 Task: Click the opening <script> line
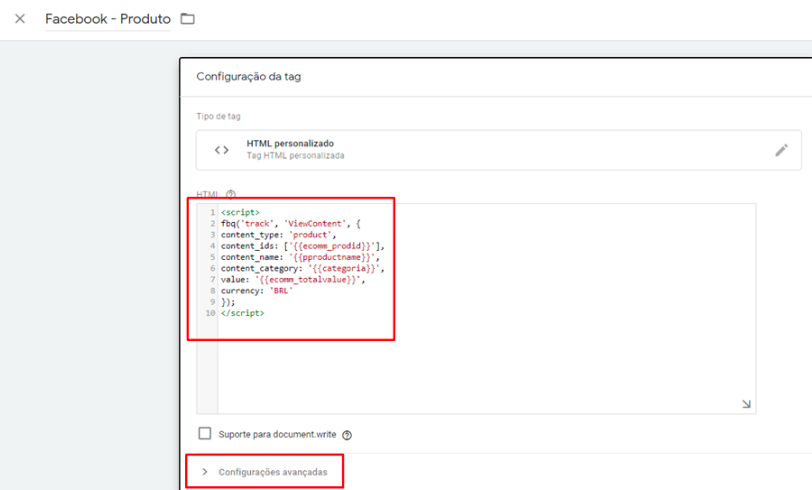[240, 212]
